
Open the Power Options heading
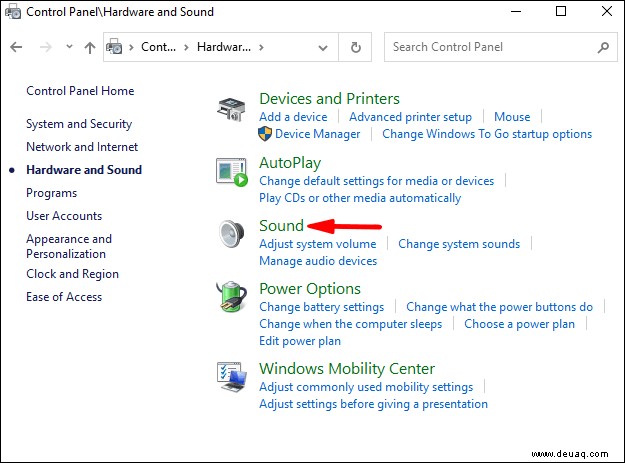[310, 289]
